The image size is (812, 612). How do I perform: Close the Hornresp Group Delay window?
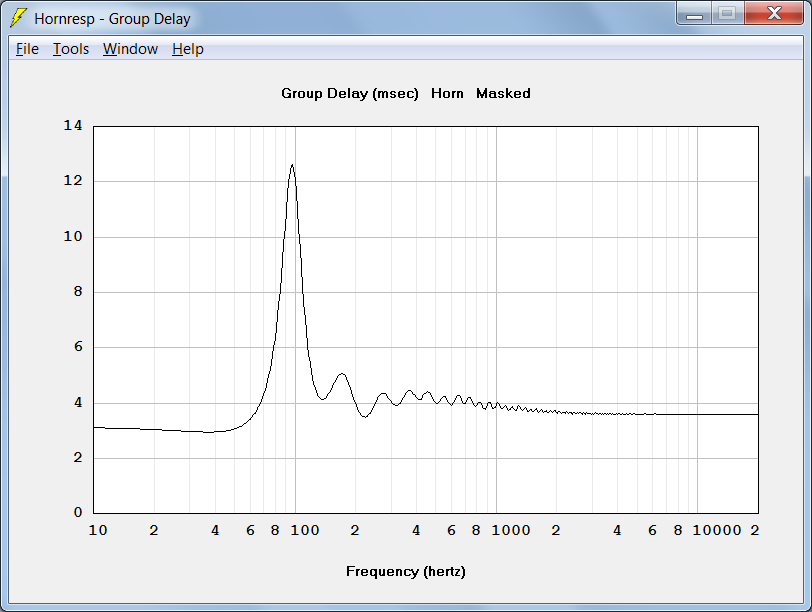point(774,13)
